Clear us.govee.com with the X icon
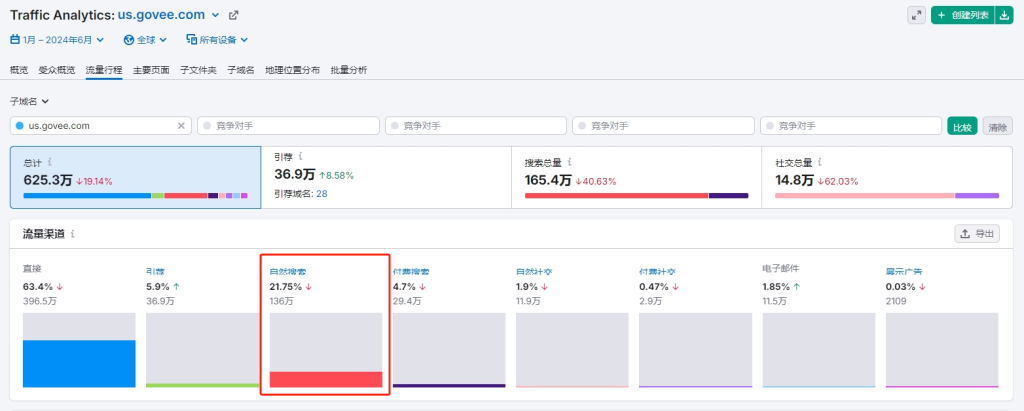 tap(181, 126)
